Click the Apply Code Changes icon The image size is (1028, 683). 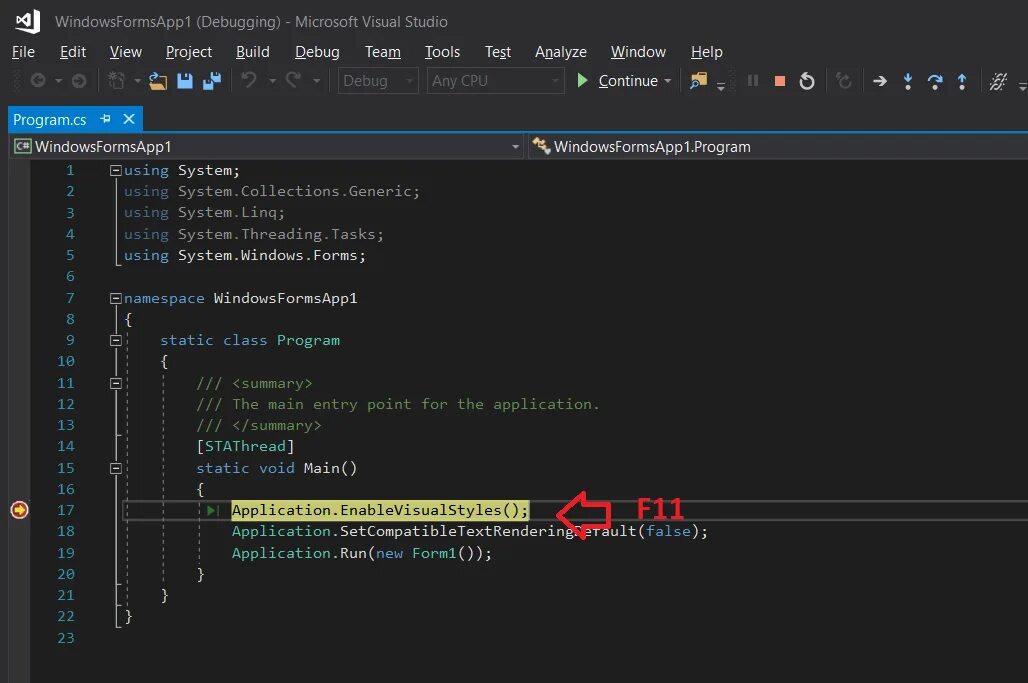click(x=844, y=81)
